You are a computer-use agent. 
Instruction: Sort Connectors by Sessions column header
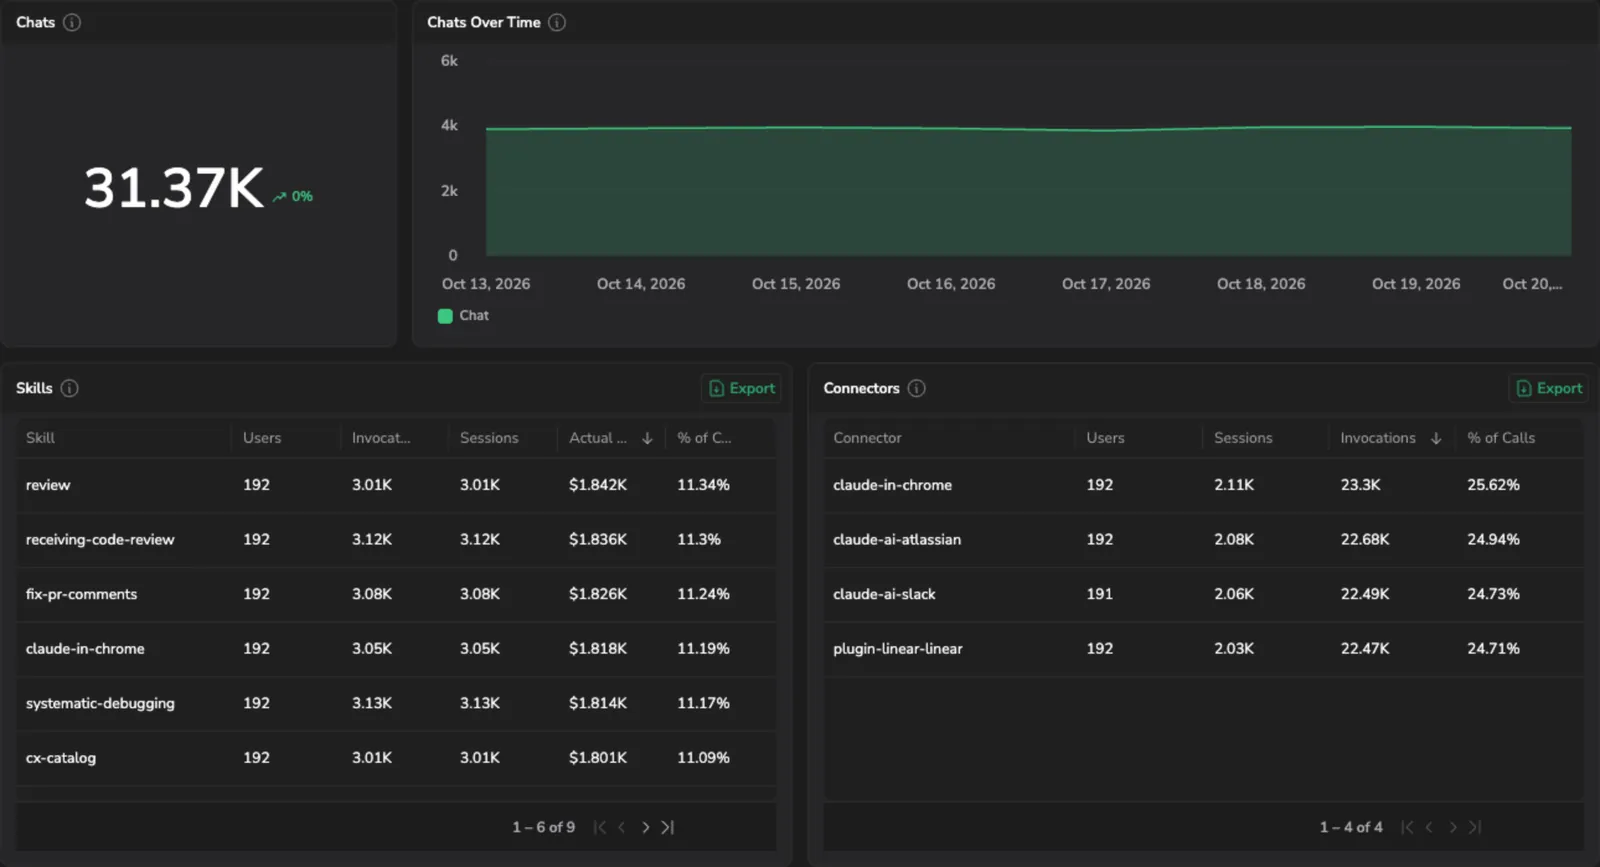coord(1243,438)
